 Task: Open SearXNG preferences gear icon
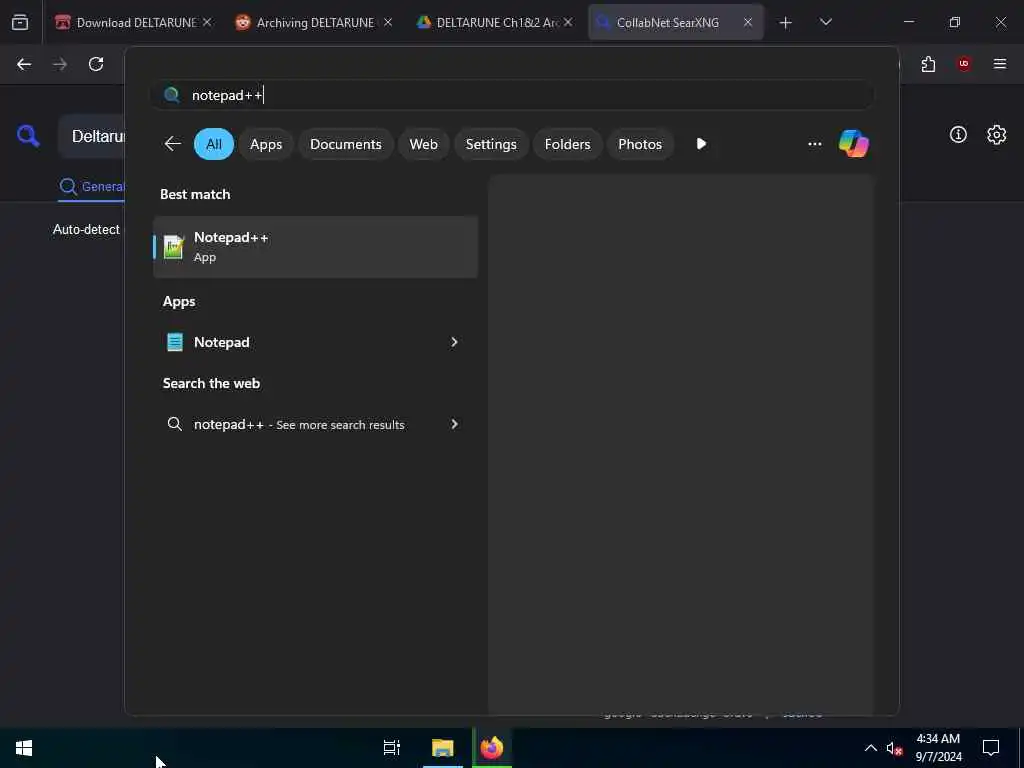(996, 135)
